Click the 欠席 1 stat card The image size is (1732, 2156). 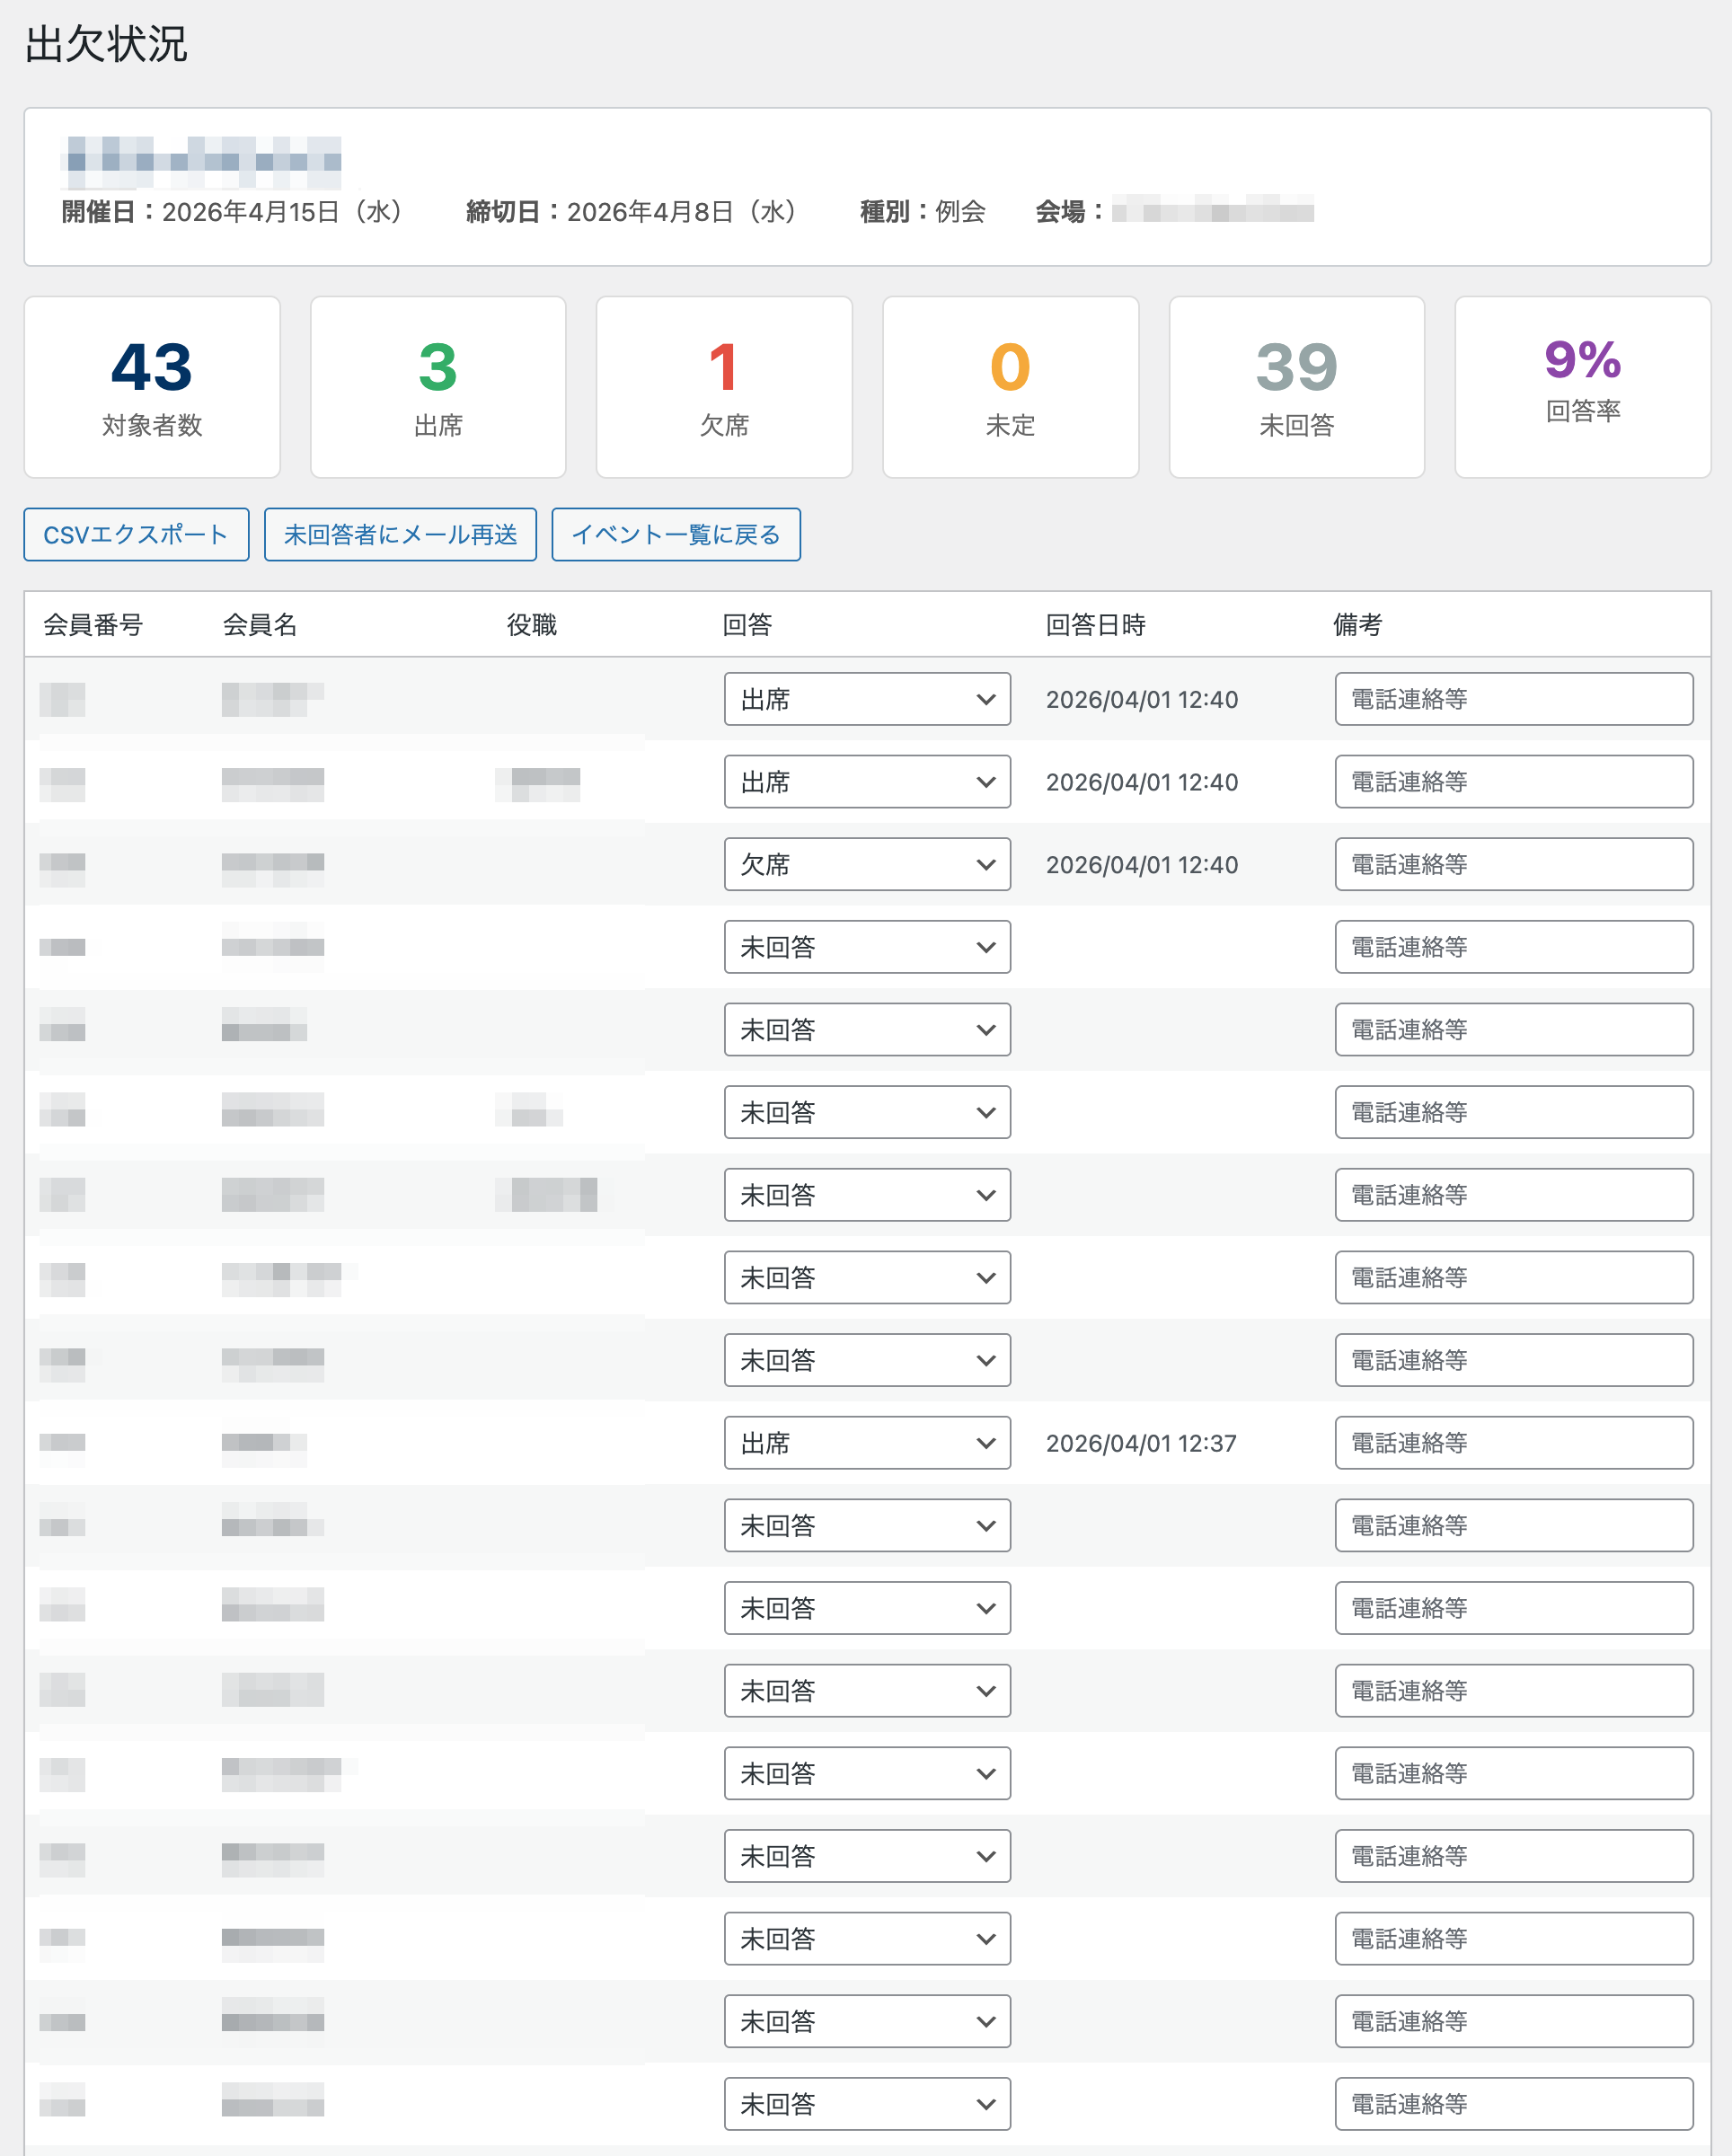click(724, 387)
